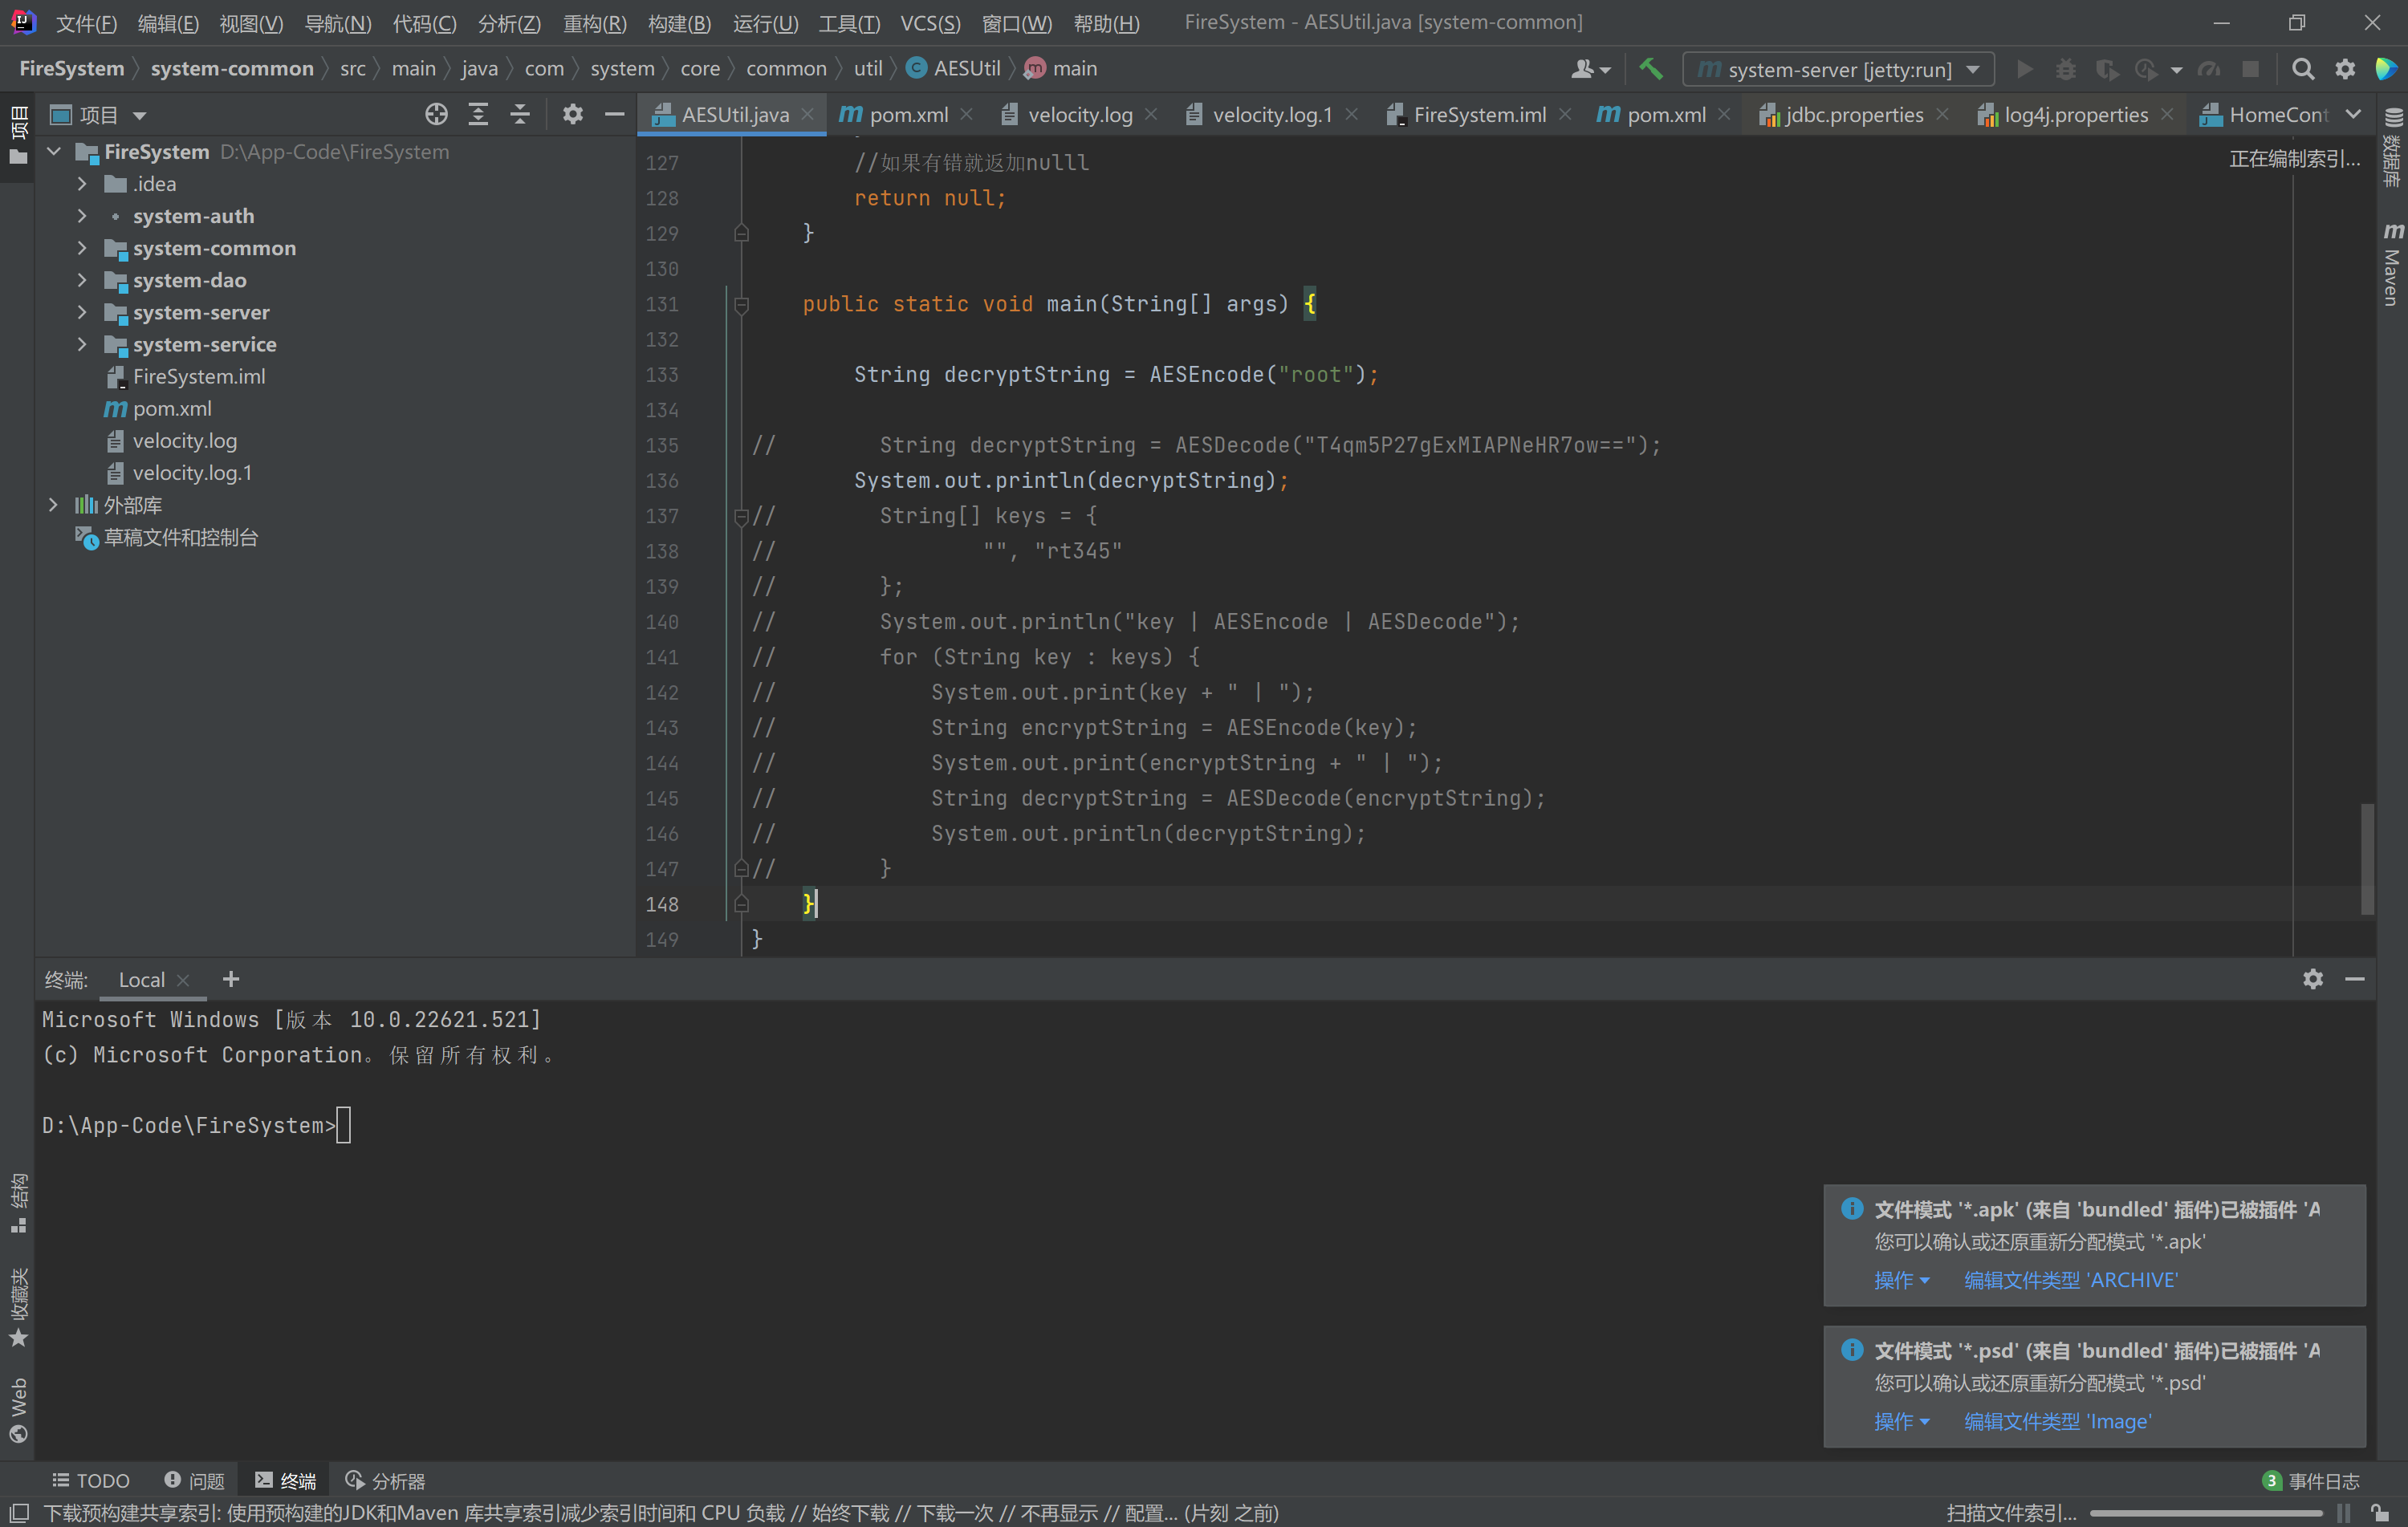
Task: Hide the terminal panel
Action: 2355,979
